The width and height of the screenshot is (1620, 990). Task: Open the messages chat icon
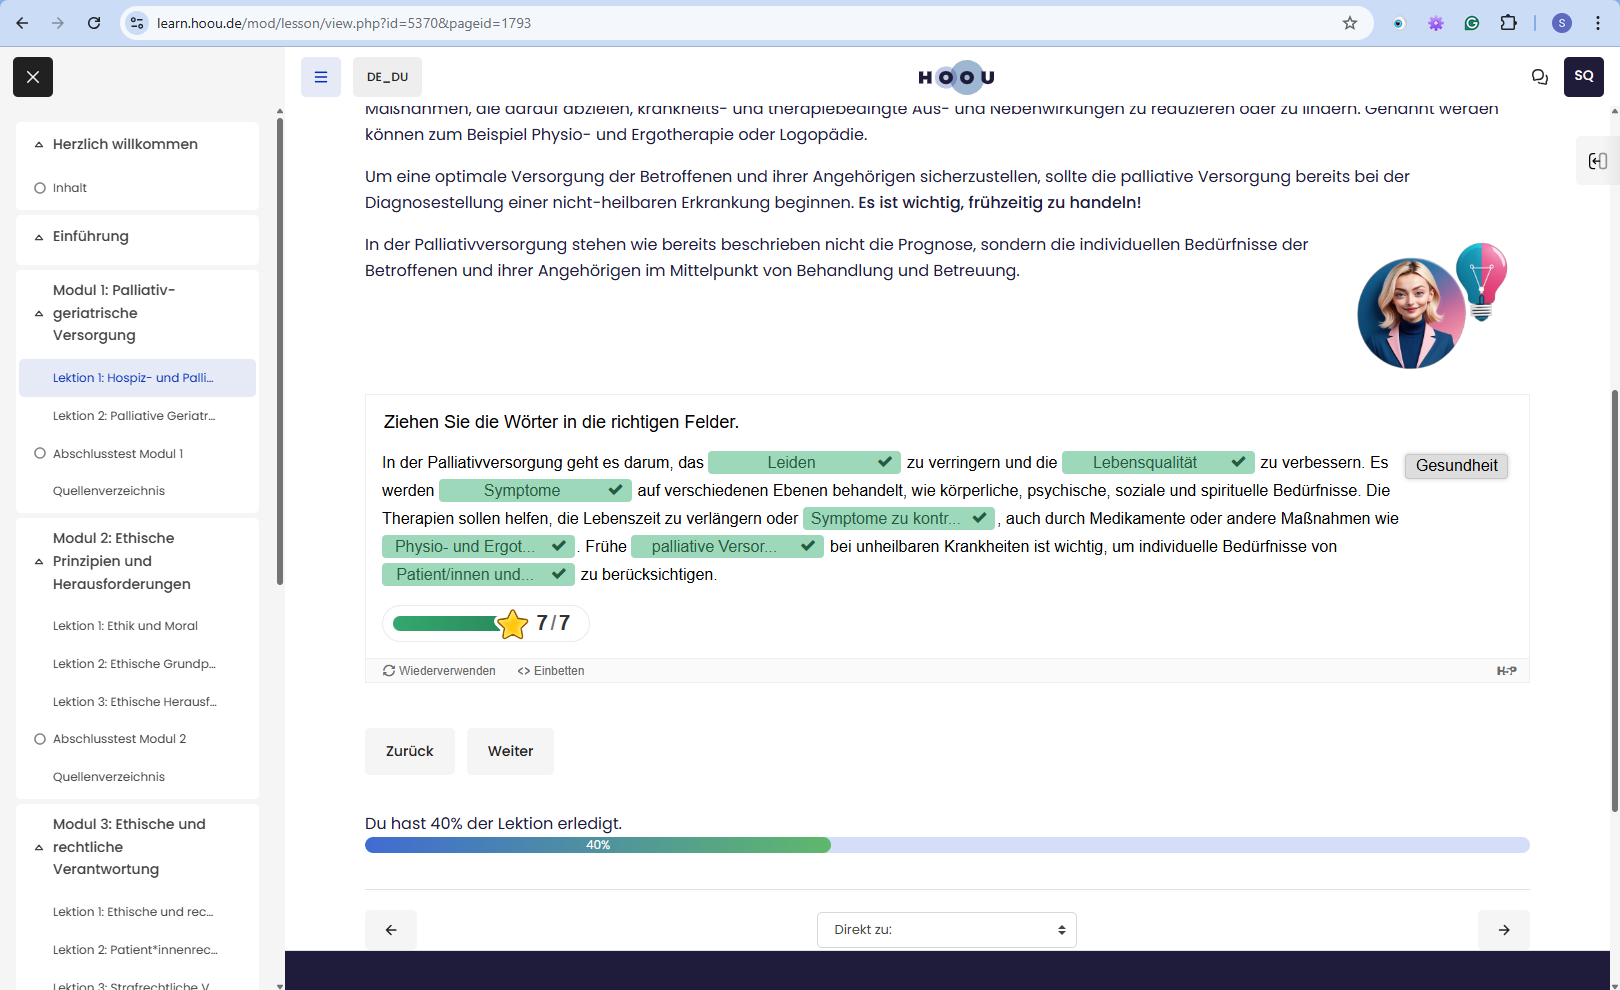(x=1540, y=77)
